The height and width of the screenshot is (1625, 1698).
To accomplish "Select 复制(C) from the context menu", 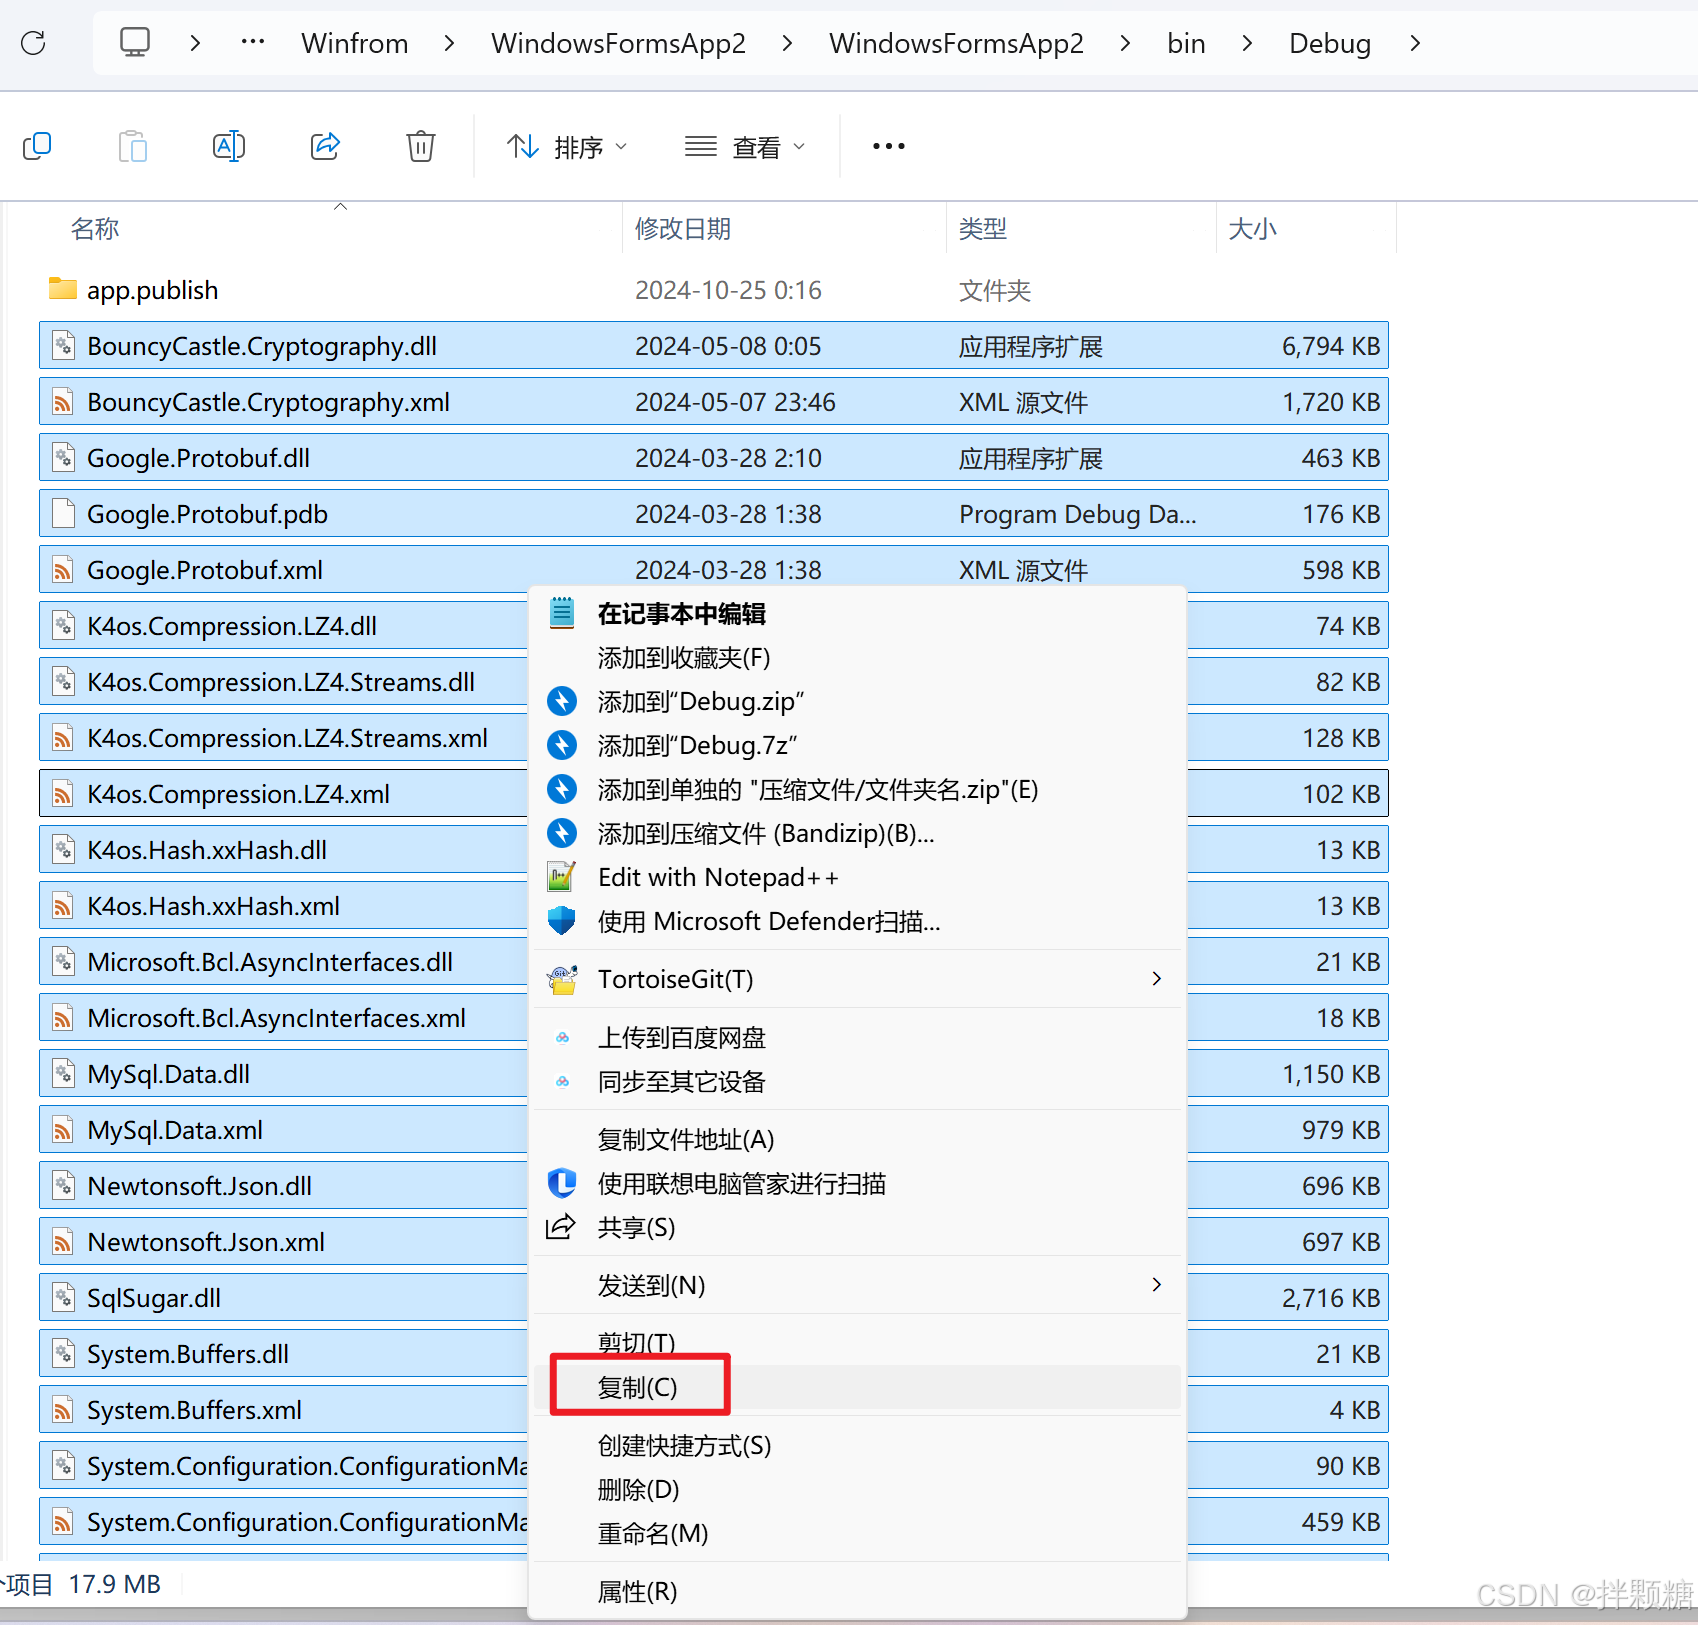I will [x=637, y=1387].
